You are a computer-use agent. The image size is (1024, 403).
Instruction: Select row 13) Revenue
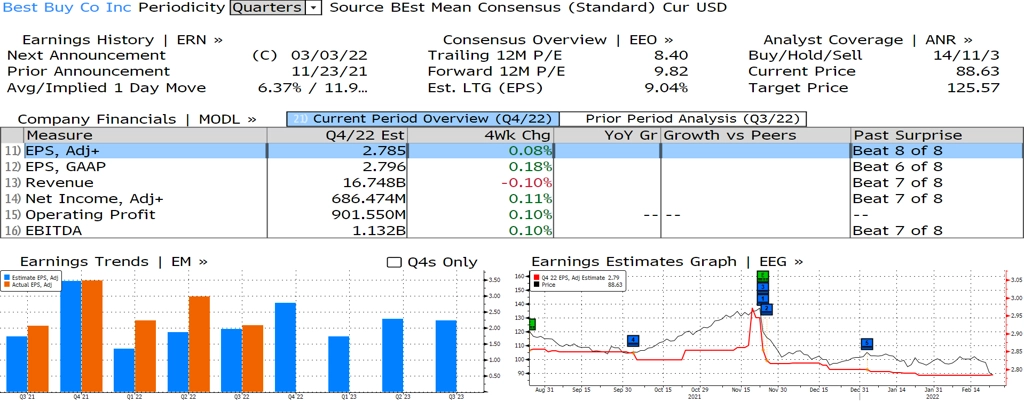[x=511, y=183]
